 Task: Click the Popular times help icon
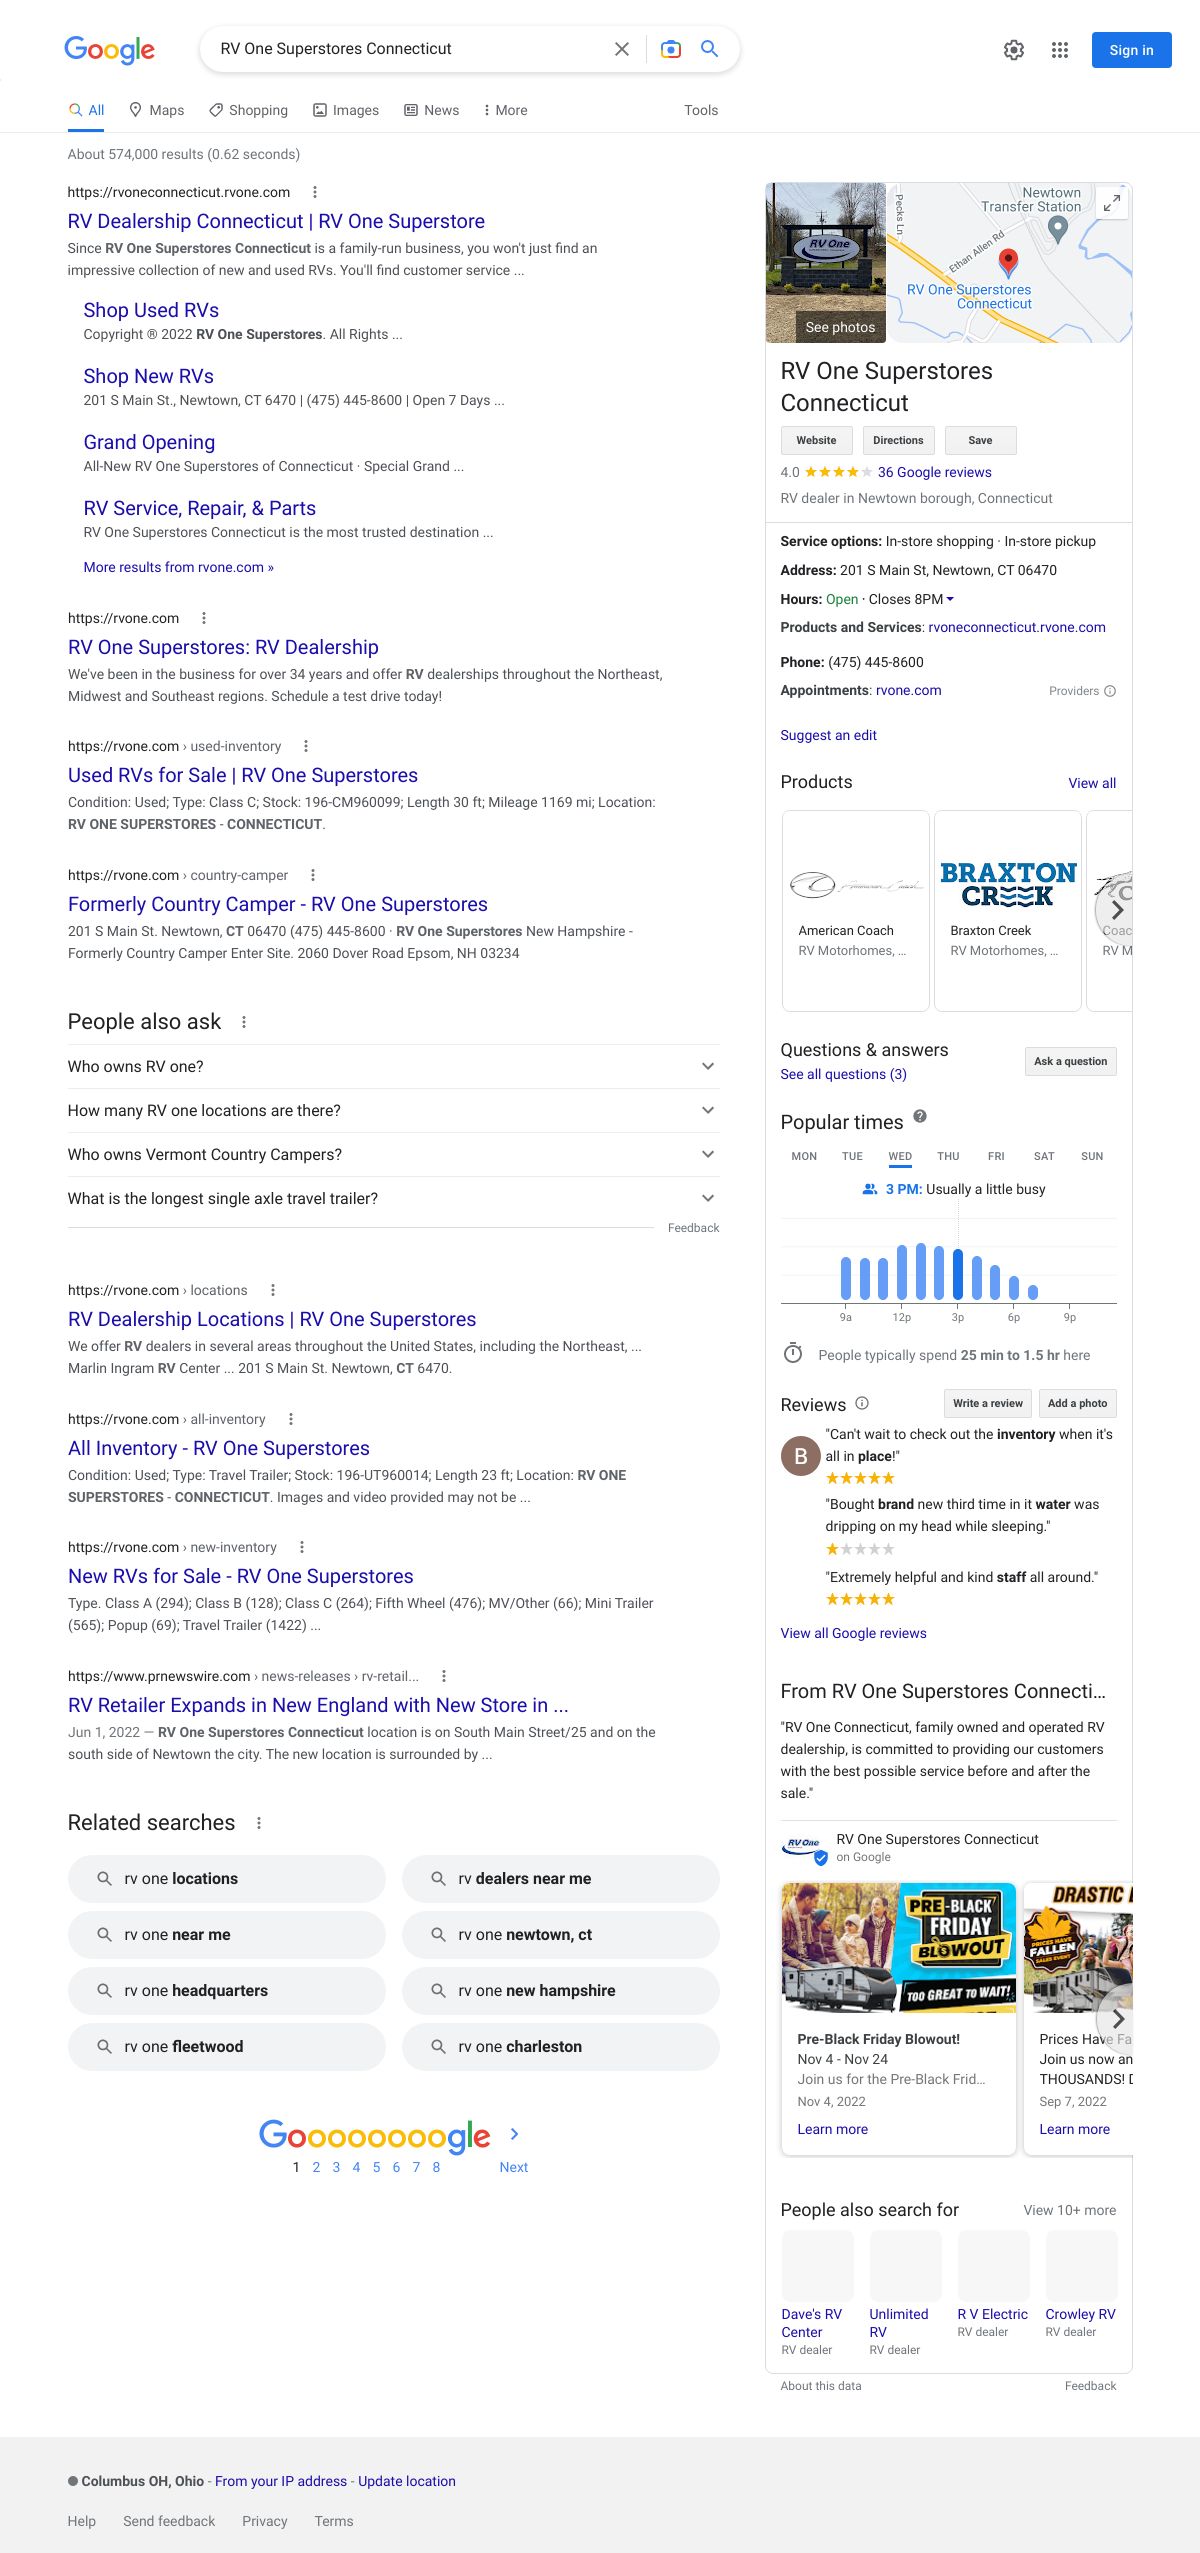[920, 1116]
